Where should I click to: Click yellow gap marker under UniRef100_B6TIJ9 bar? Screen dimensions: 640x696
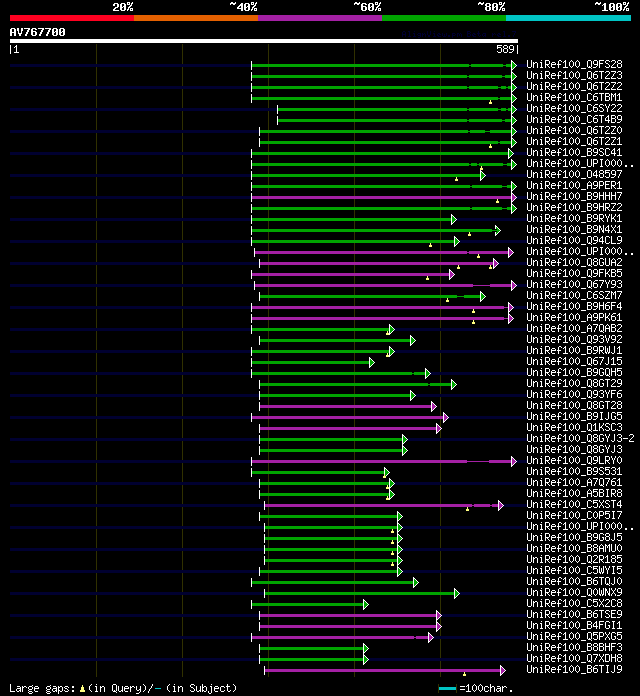[x=465, y=674]
